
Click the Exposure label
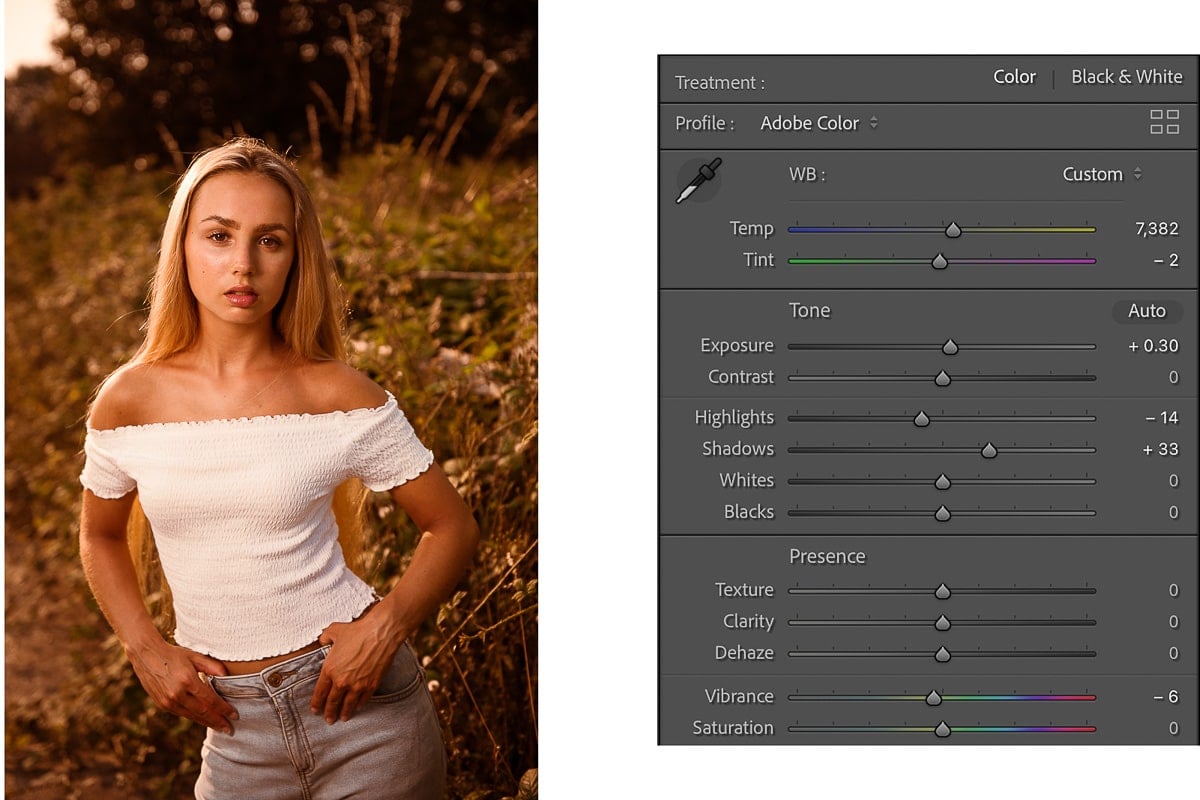click(x=737, y=346)
